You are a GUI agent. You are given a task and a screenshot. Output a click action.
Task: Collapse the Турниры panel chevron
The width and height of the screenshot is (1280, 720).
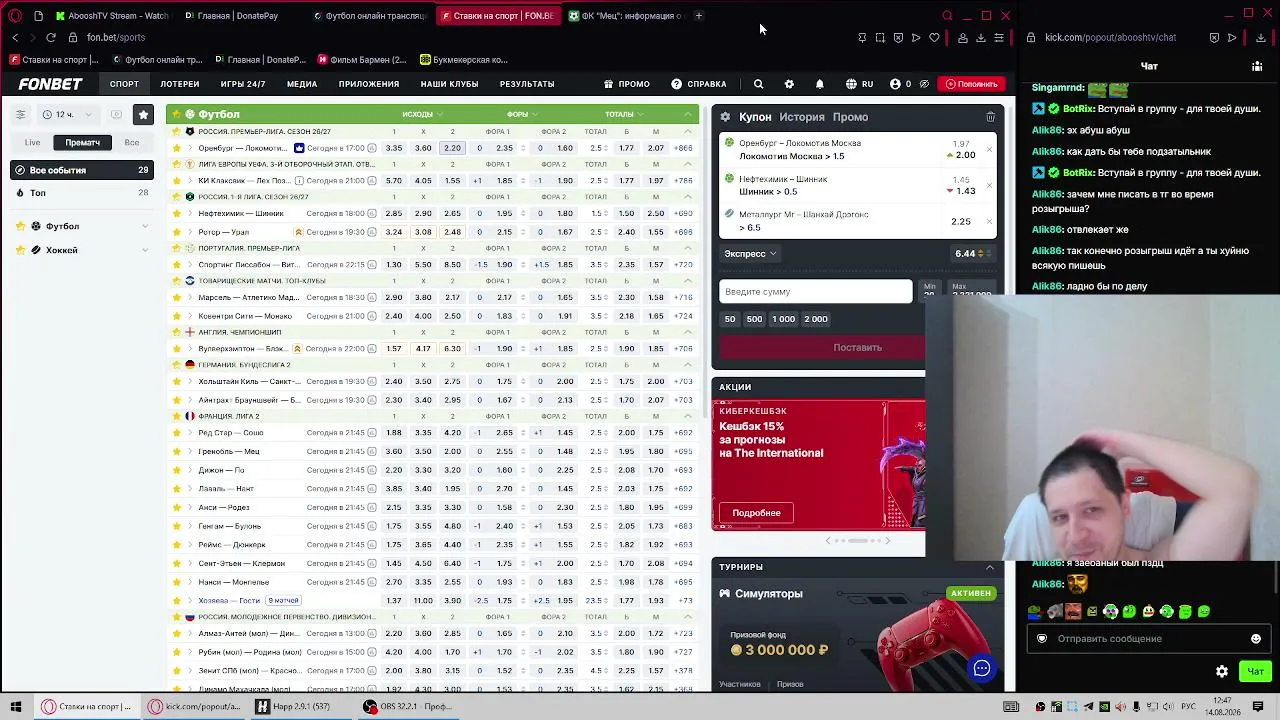[x=990, y=567]
